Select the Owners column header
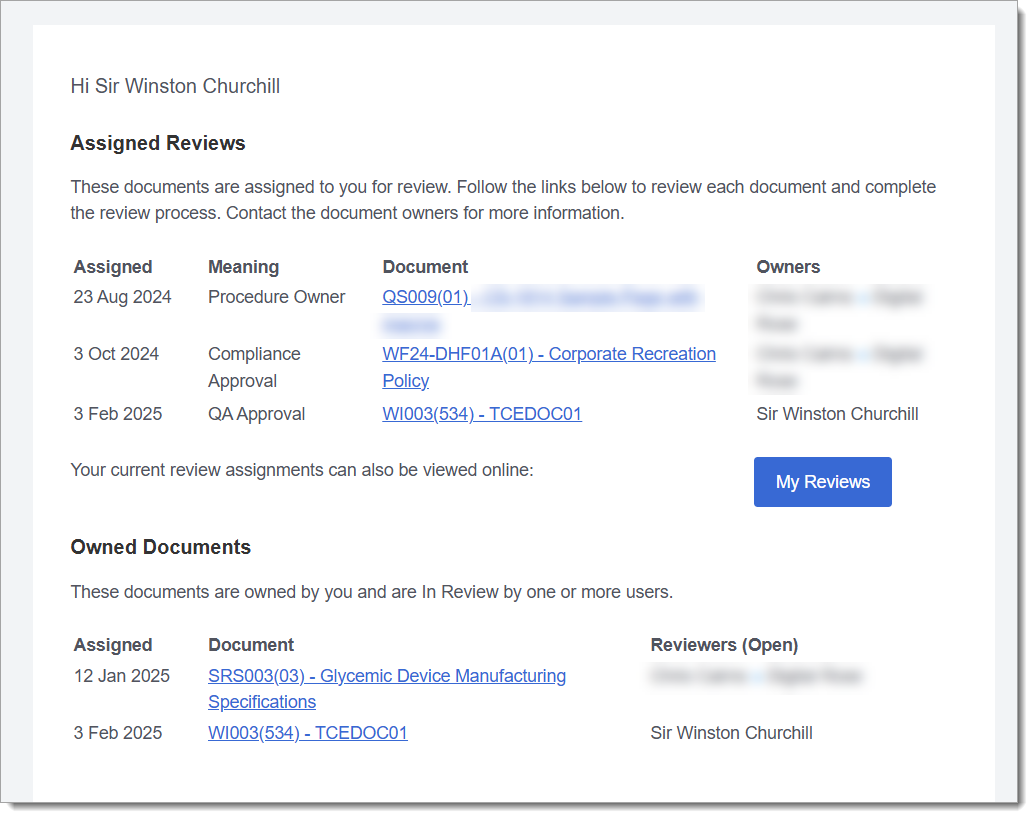The image size is (1033, 818). [788, 267]
